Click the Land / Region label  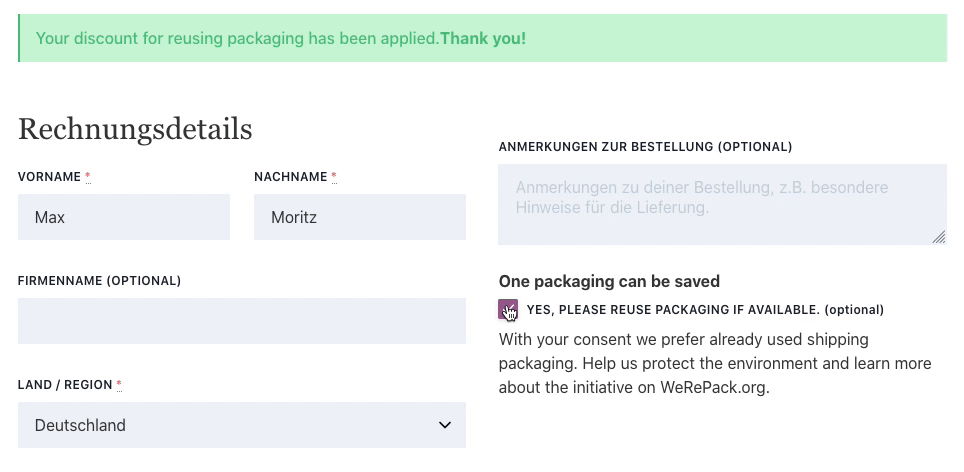coord(65,385)
